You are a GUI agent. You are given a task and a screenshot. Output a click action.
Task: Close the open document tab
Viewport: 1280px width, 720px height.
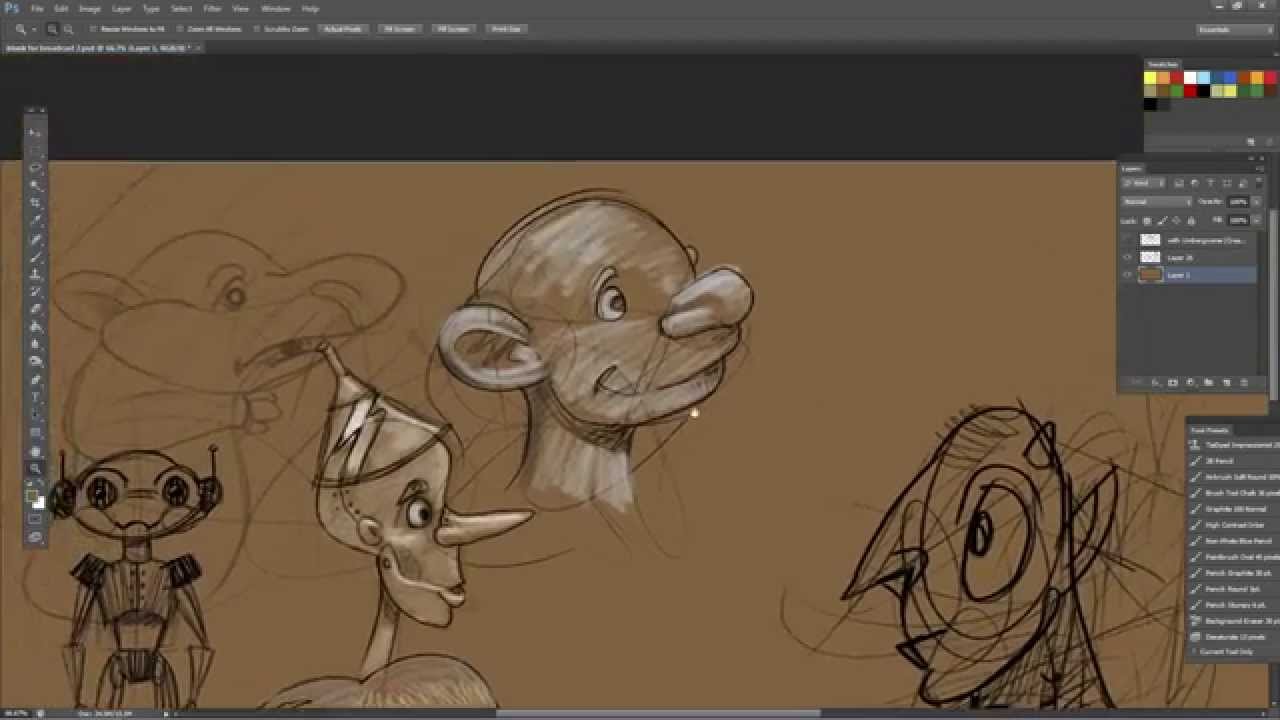point(198,47)
